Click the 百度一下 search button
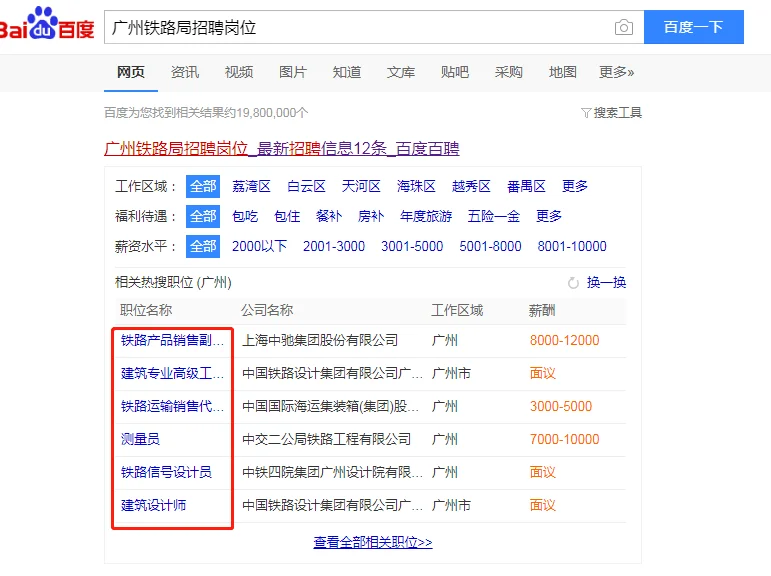Viewport: 771px width, 576px height. (693, 27)
